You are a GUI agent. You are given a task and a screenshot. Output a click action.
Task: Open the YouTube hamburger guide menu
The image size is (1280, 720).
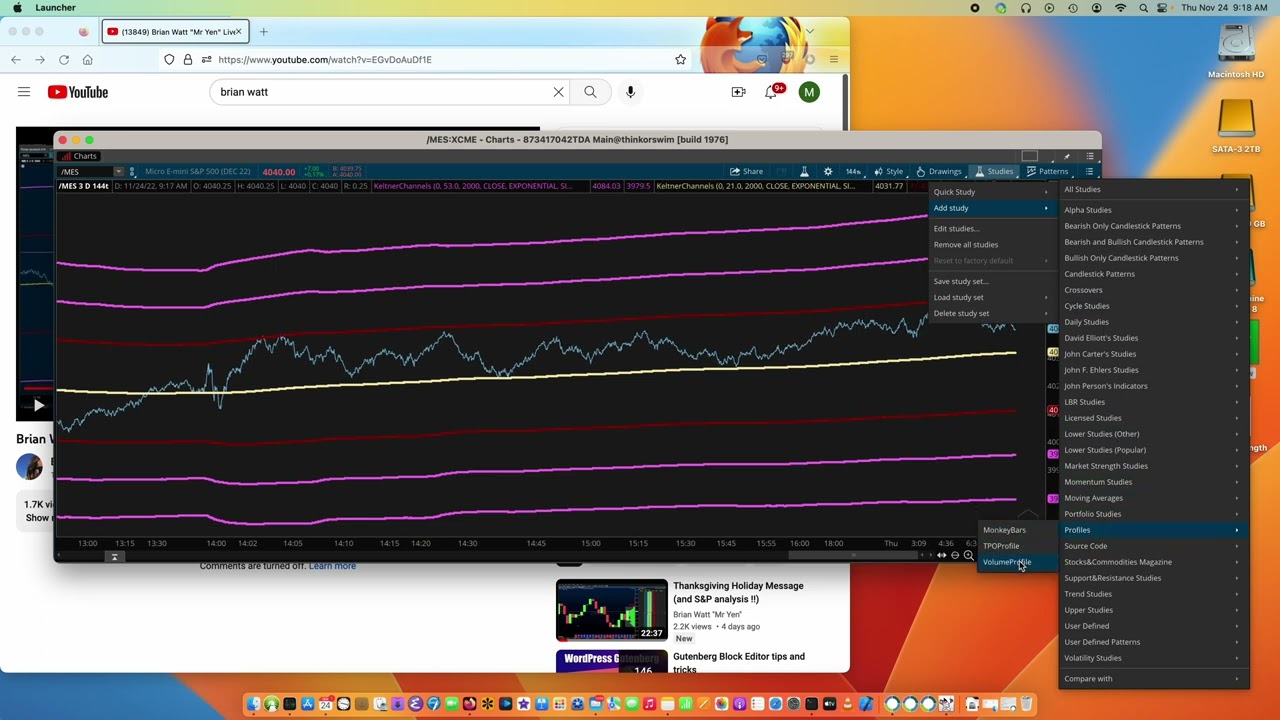pyautogui.click(x=24, y=92)
